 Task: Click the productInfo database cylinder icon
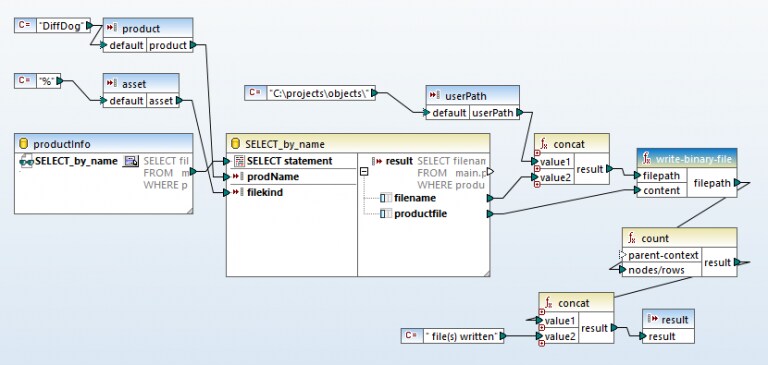23,144
